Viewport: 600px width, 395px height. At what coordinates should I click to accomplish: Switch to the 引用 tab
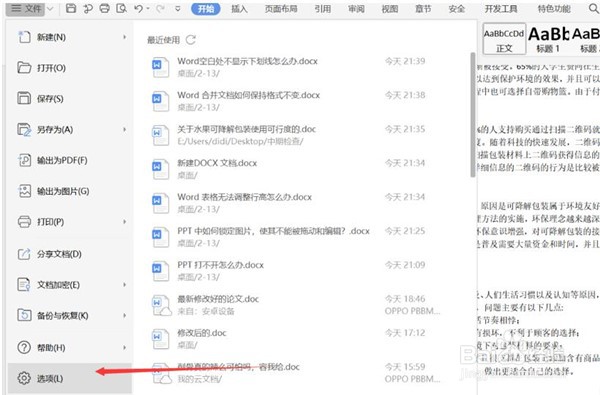[x=323, y=9]
